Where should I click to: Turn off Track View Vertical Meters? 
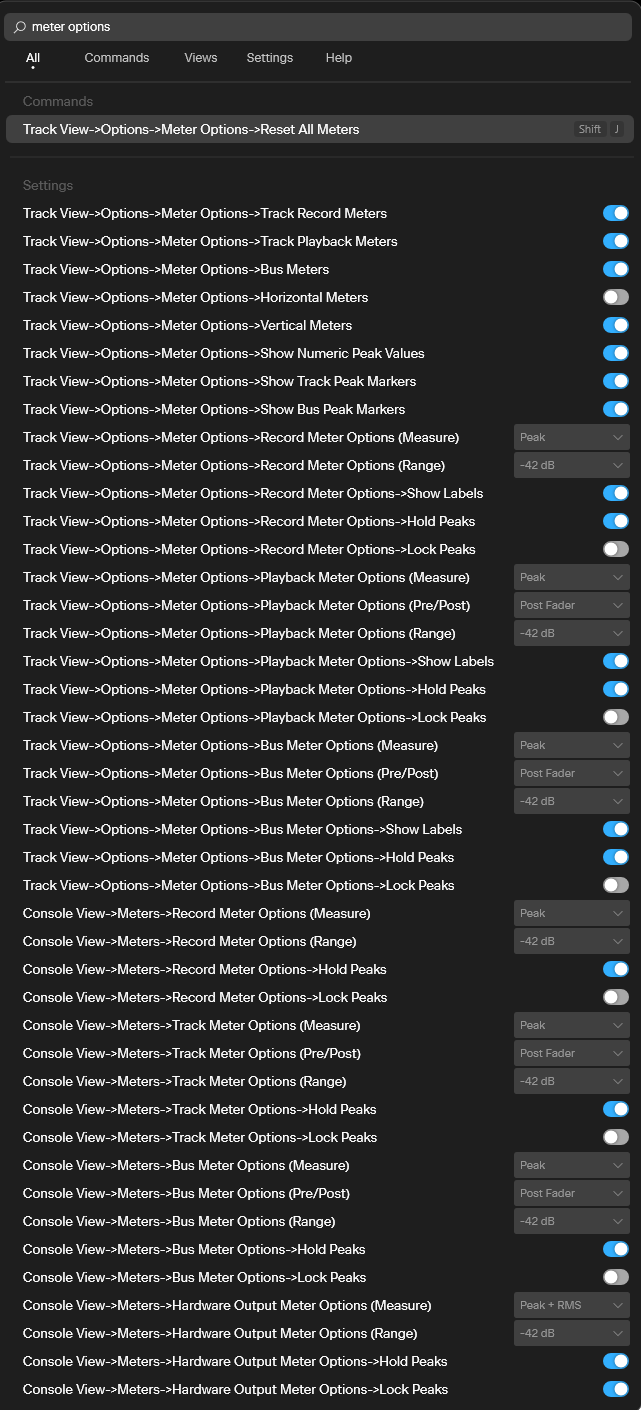pyautogui.click(x=615, y=325)
